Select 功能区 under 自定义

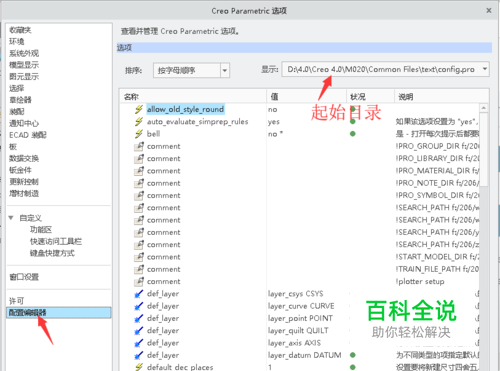(x=41, y=230)
